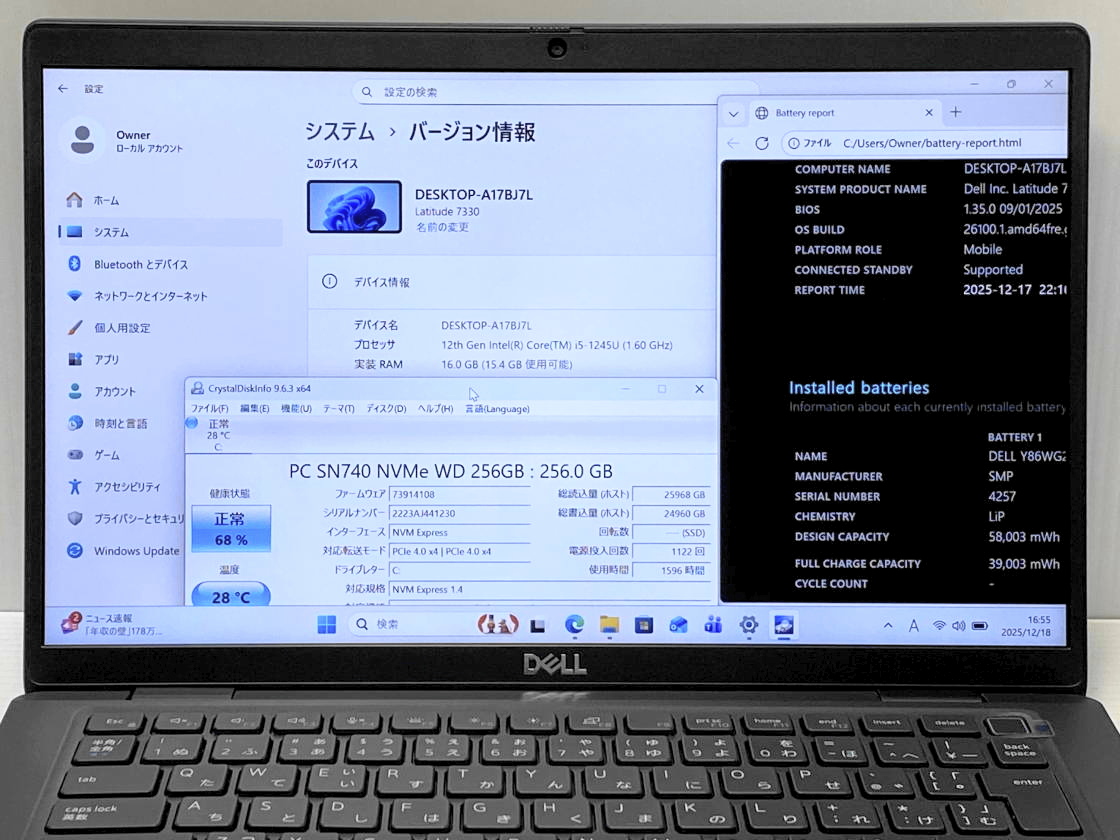Click the Windows Start button
1120x840 pixels.
pos(327,625)
